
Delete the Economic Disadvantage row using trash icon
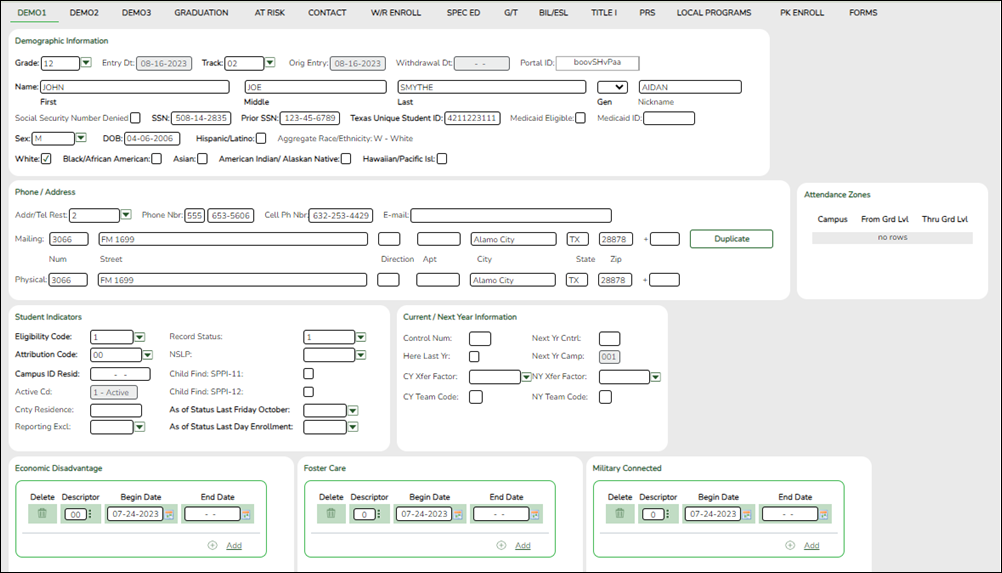click(42, 514)
